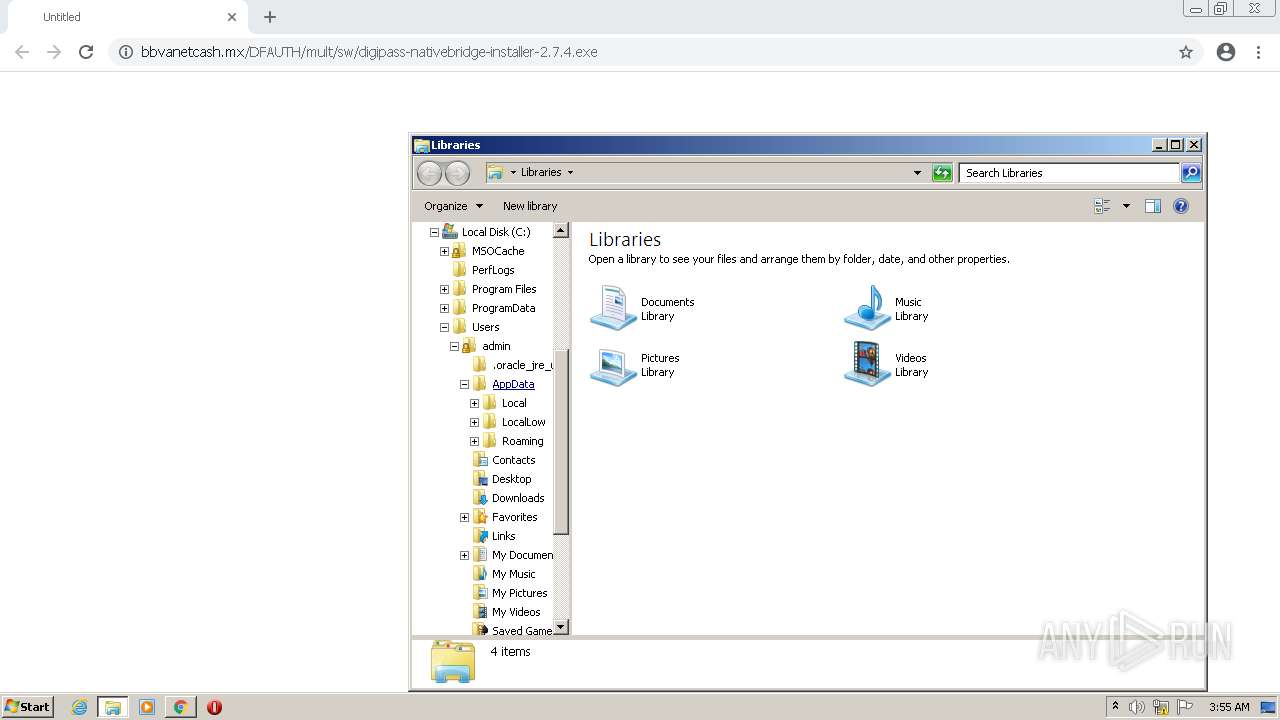Click the Search Libraries field
Viewport: 1280px width, 720px height.
(1069, 173)
